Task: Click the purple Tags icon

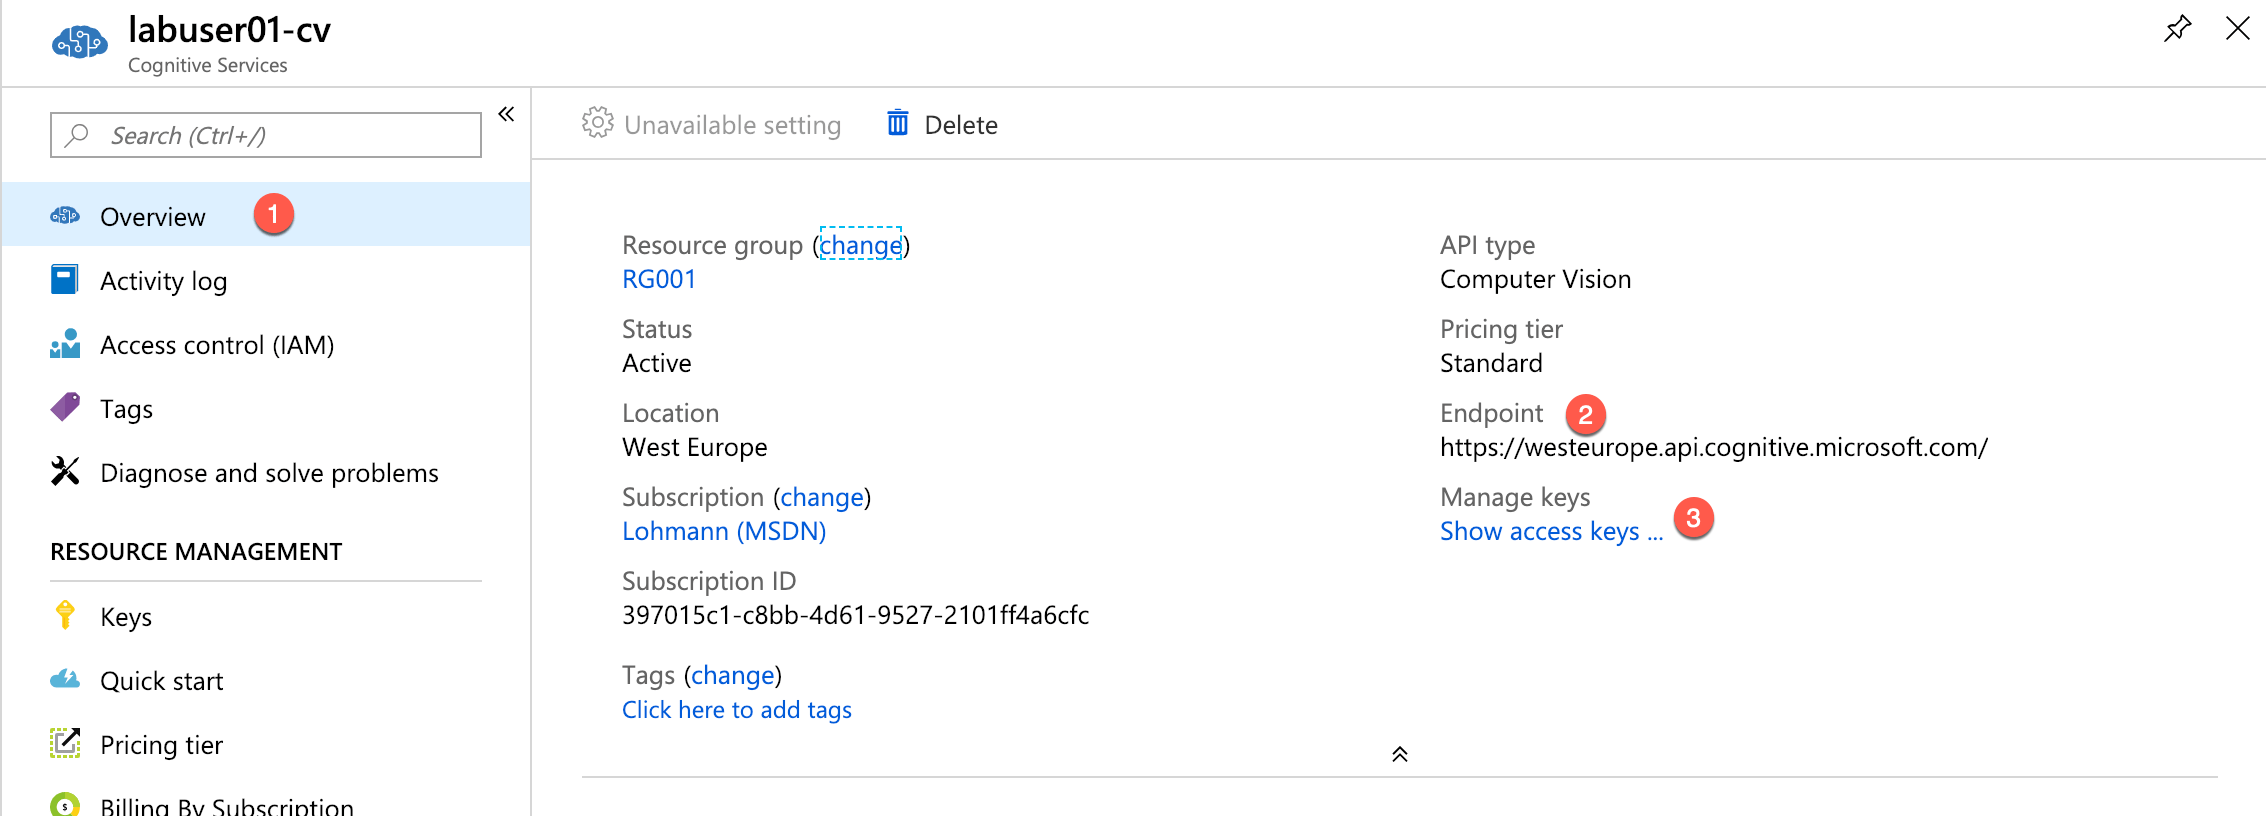Action: coord(65,407)
